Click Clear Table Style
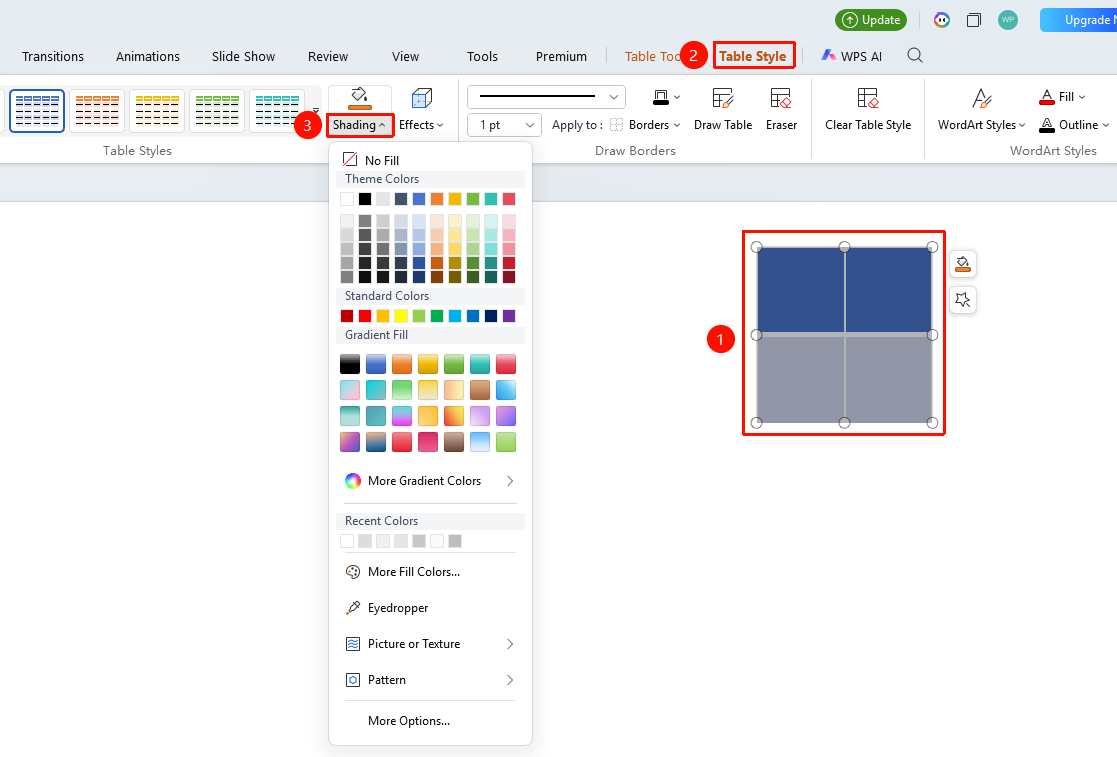 tap(868, 110)
